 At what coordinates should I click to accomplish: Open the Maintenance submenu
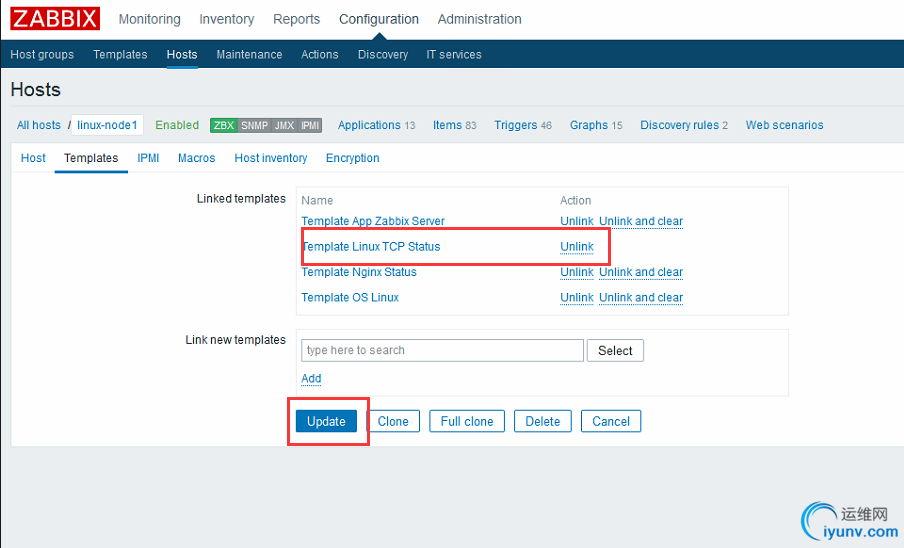coord(249,54)
